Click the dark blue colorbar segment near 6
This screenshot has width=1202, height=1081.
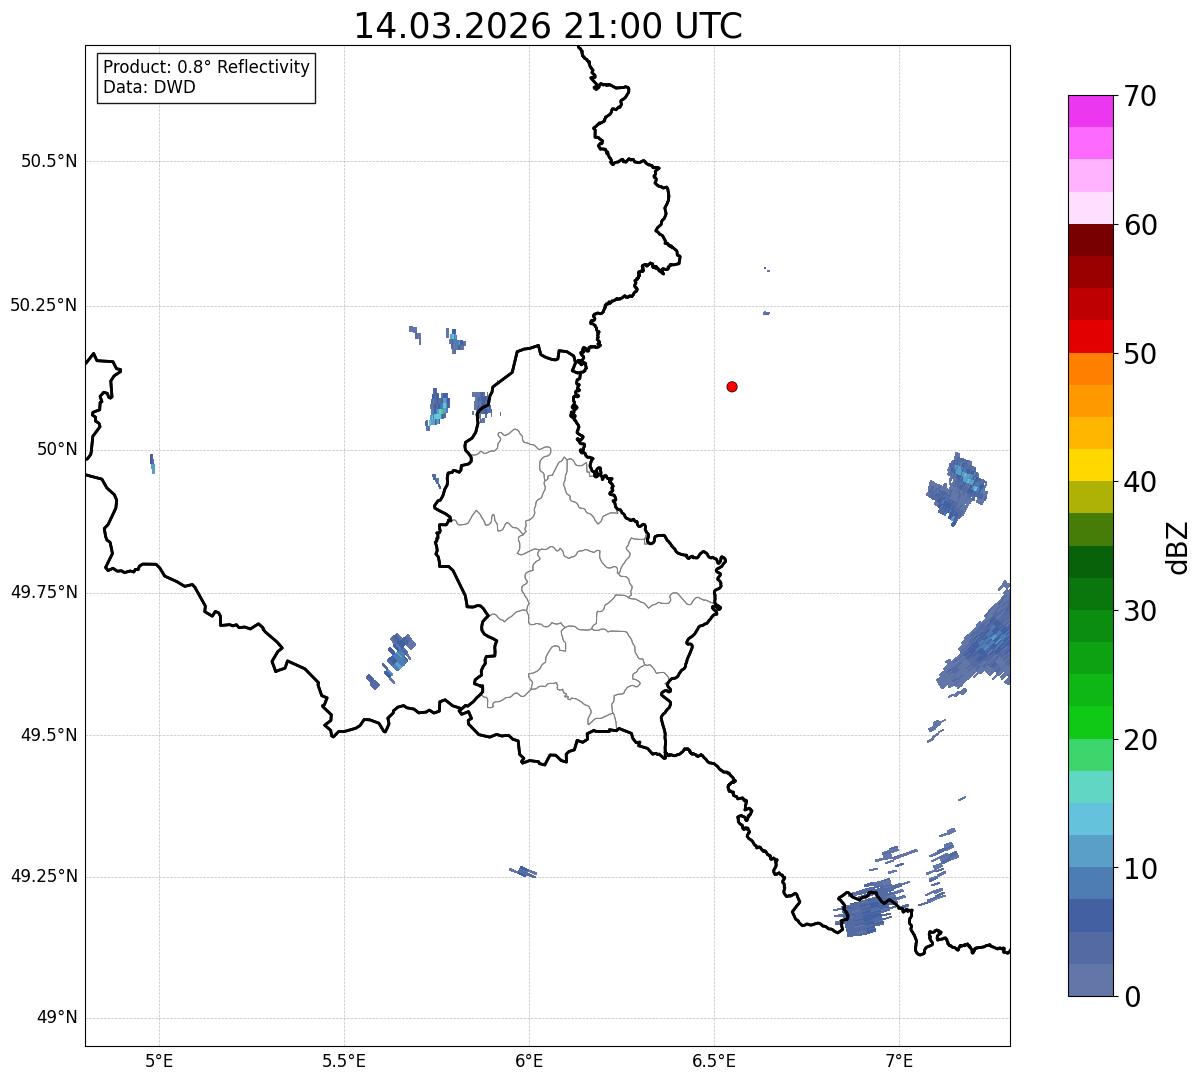(x=1090, y=915)
